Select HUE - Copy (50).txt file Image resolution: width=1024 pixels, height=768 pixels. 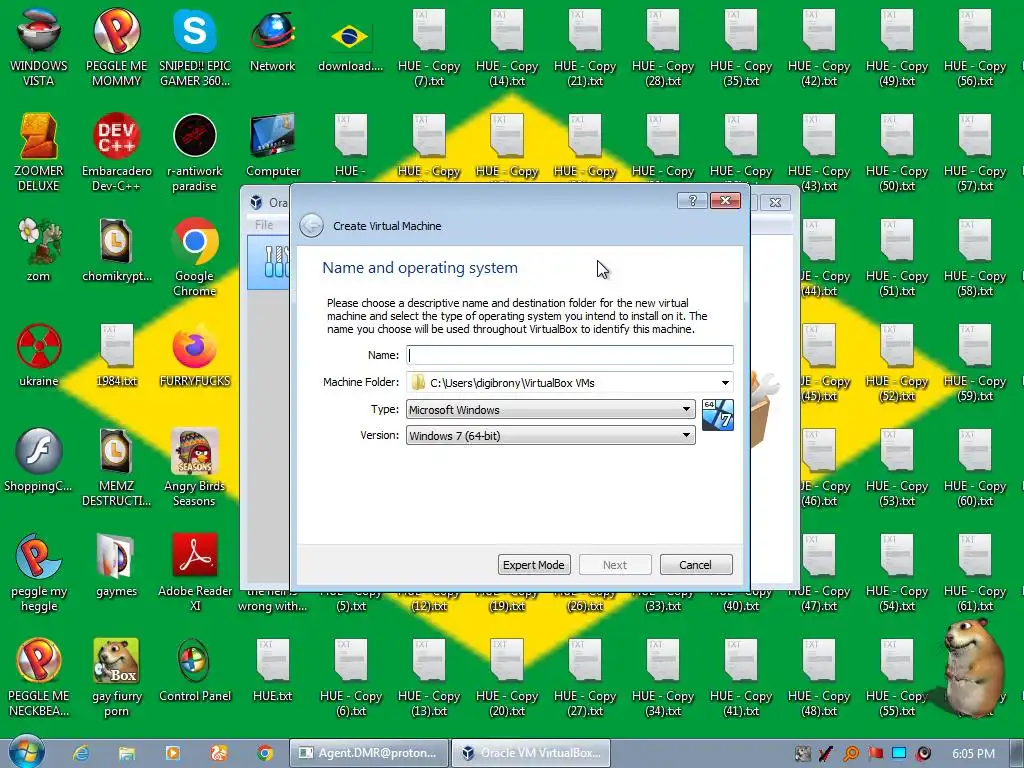coord(897,152)
